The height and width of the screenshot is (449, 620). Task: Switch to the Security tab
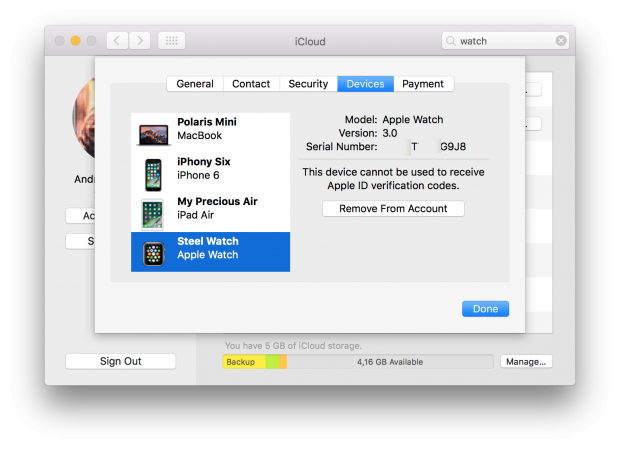pos(308,84)
